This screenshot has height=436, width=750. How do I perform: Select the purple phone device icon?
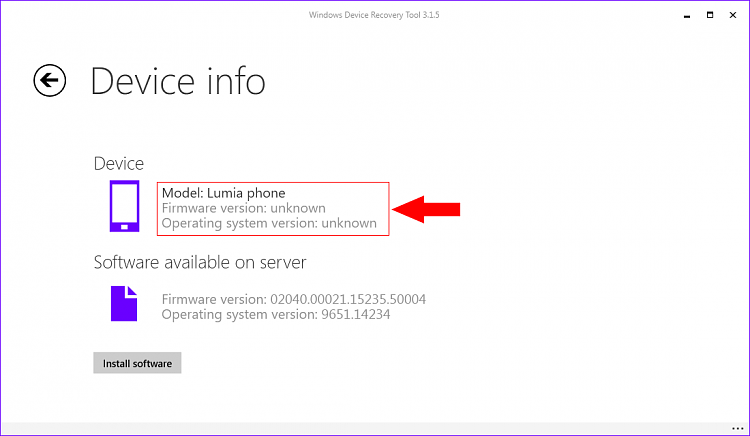click(124, 206)
